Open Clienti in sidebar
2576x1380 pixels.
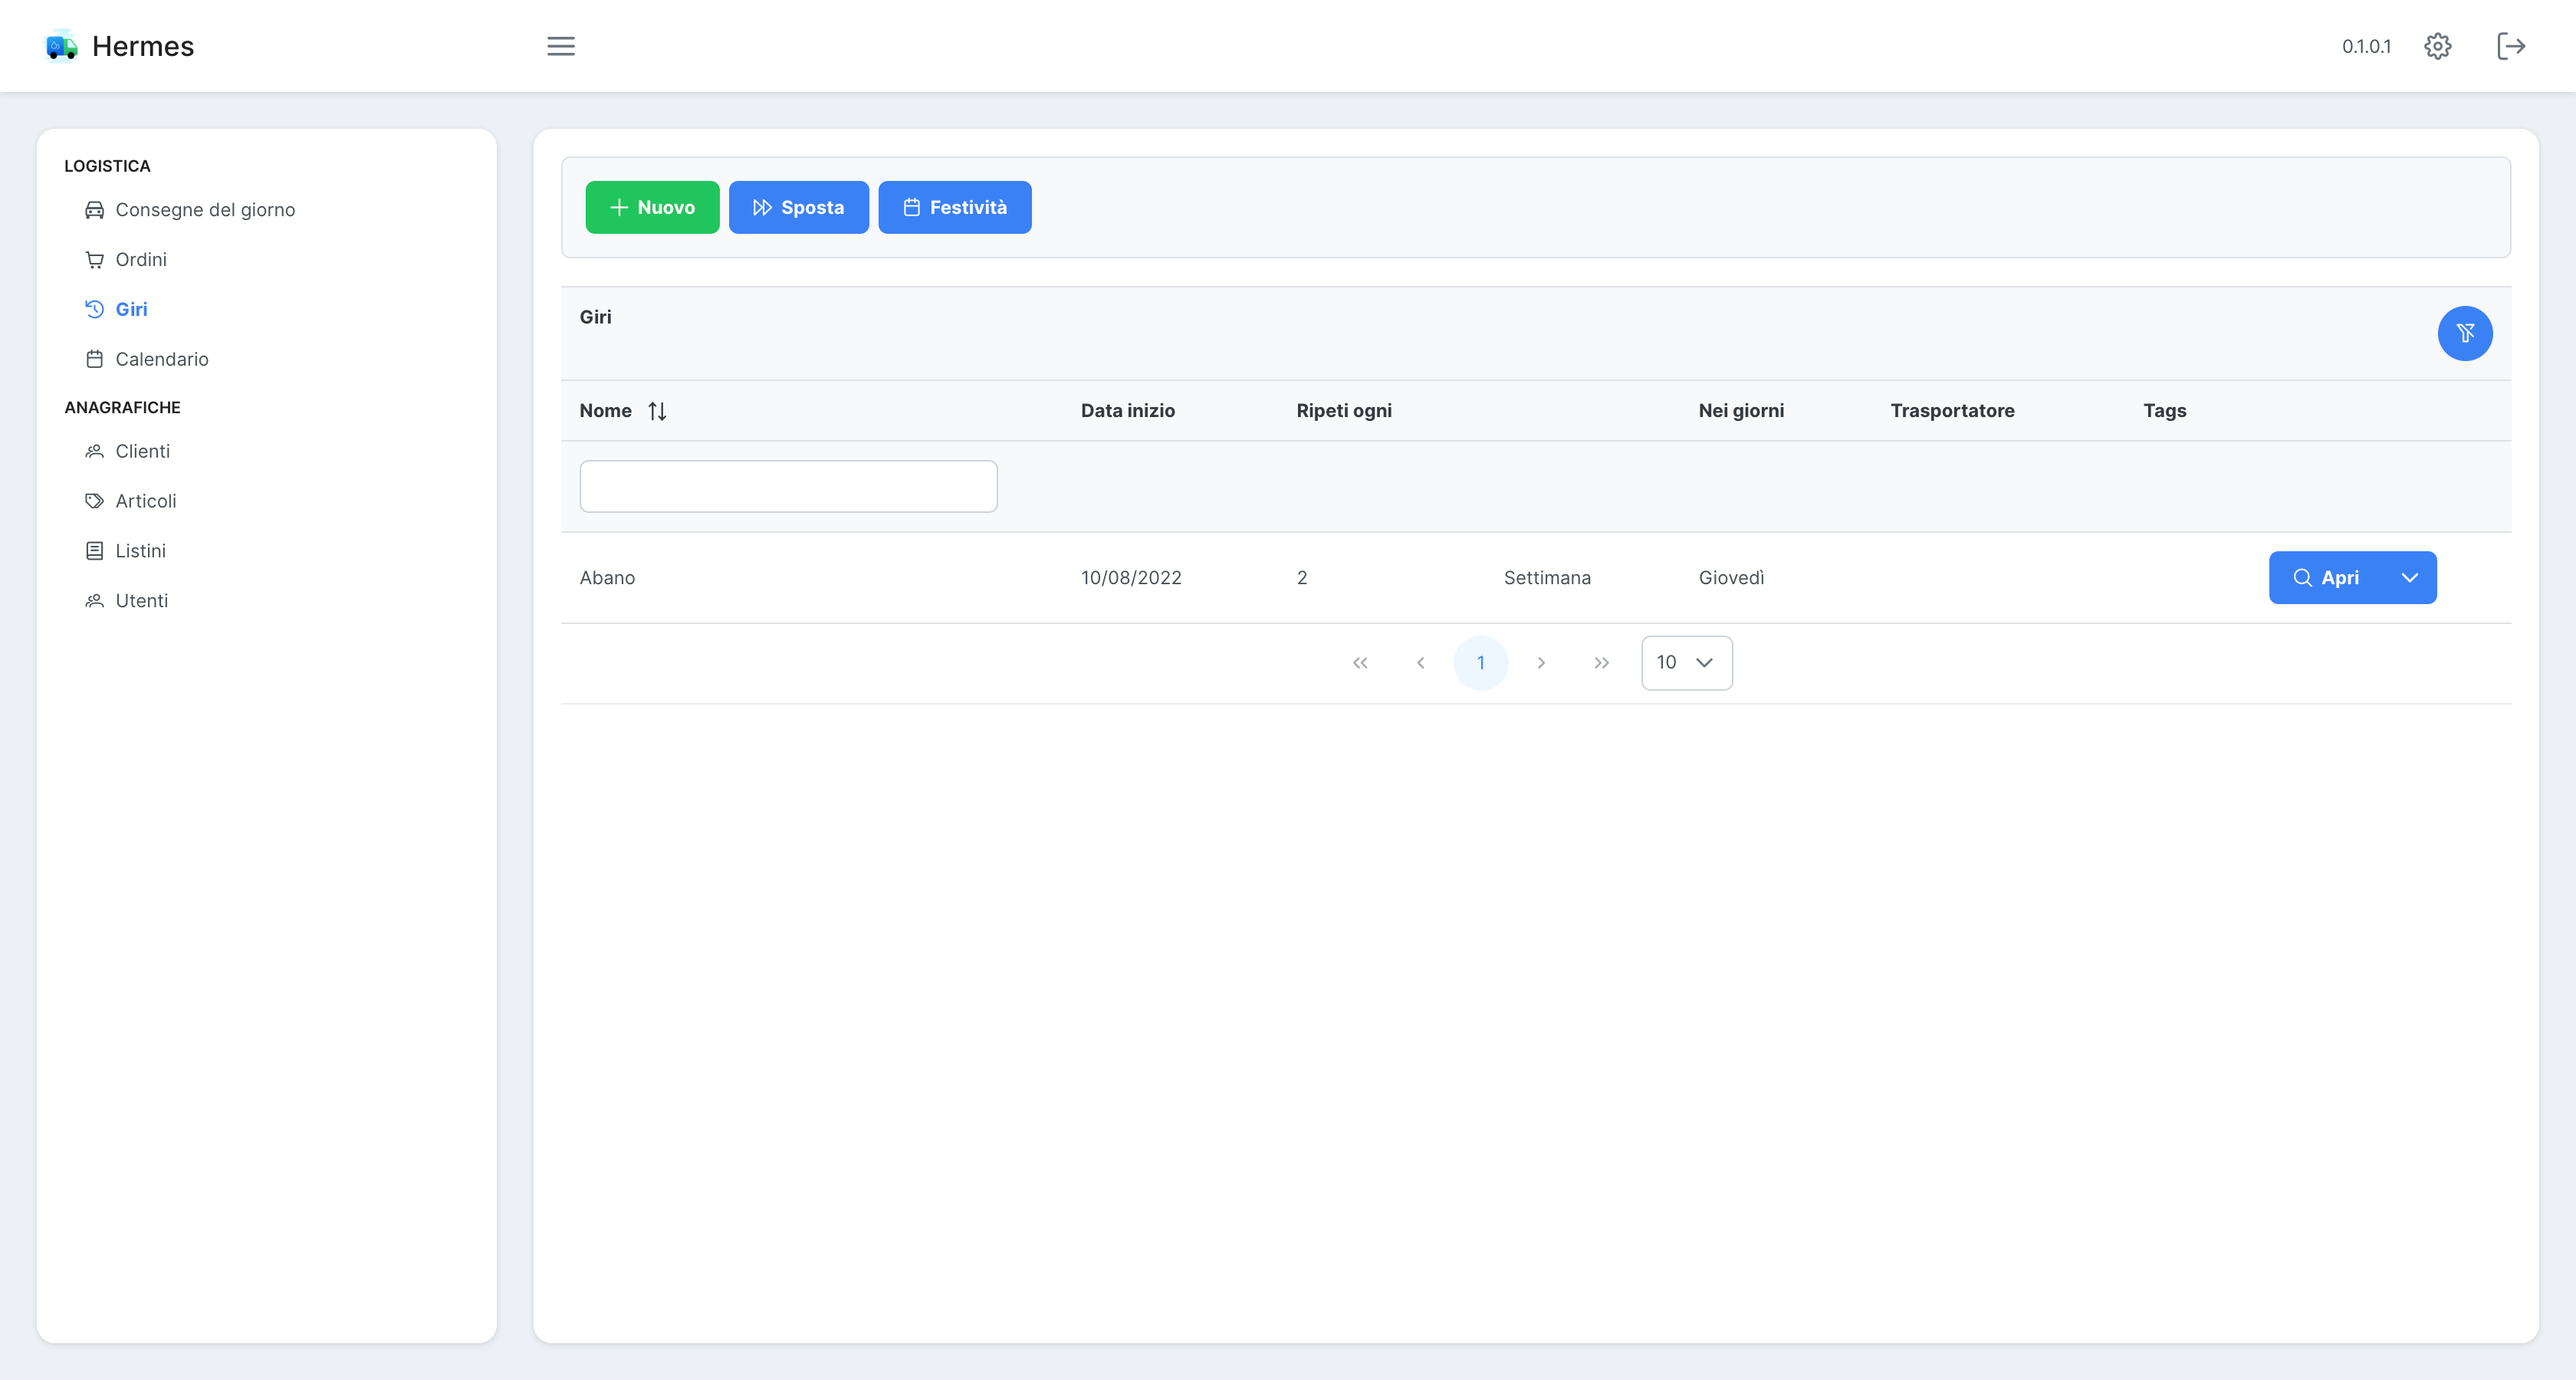142,451
